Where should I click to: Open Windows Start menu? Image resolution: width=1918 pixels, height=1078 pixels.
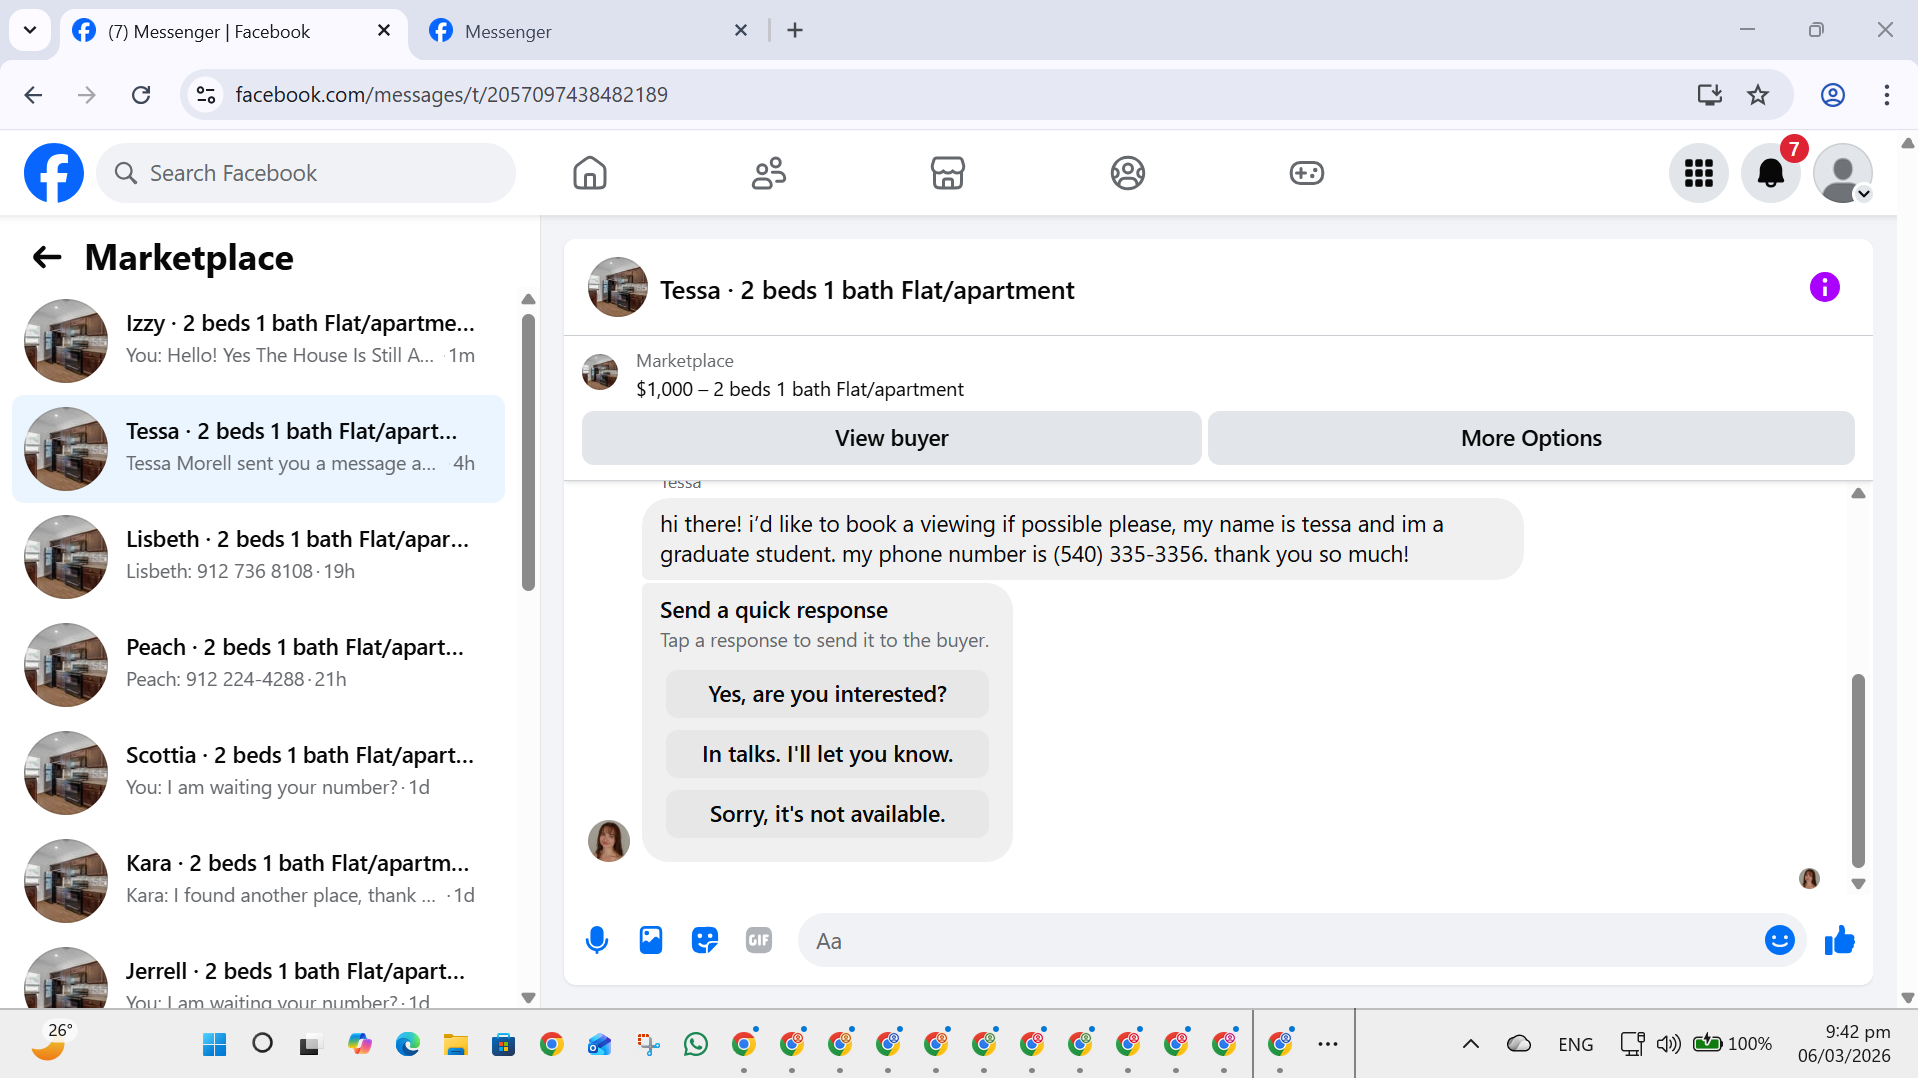214,1045
